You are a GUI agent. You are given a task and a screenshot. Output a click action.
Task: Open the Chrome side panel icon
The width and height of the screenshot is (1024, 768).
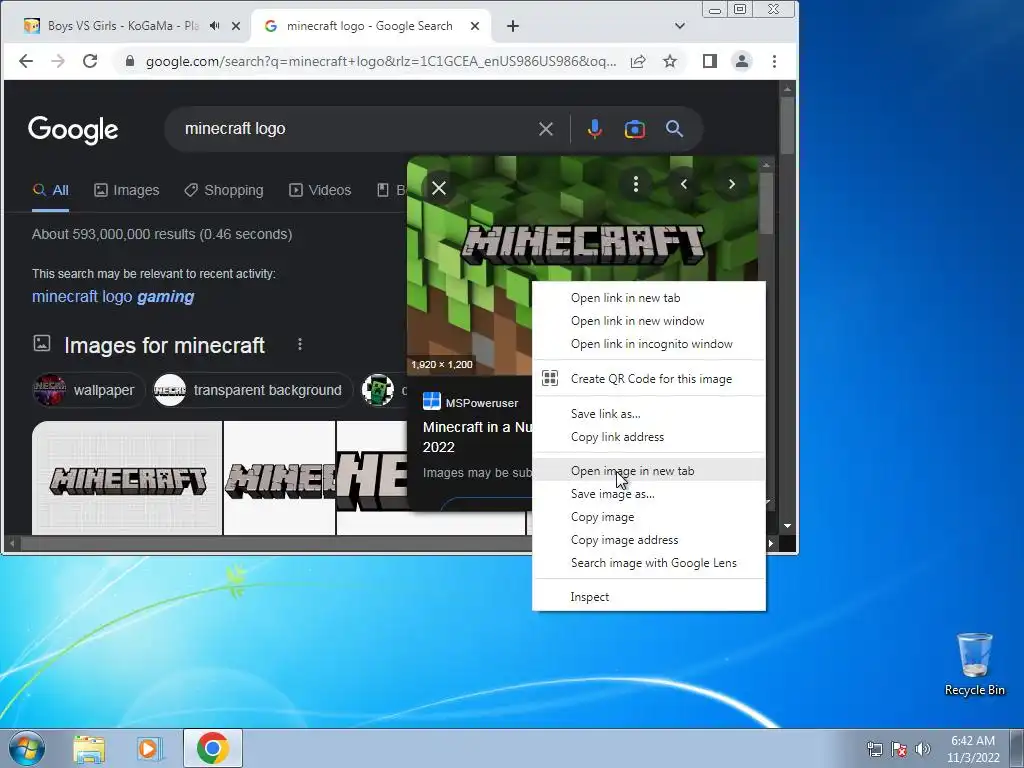pyautogui.click(x=710, y=61)
